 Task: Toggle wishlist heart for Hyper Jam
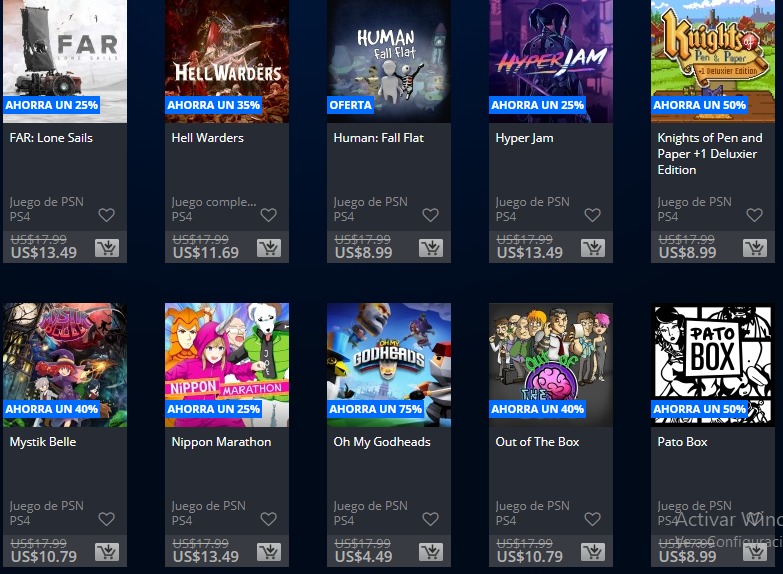tap(592, 215)
